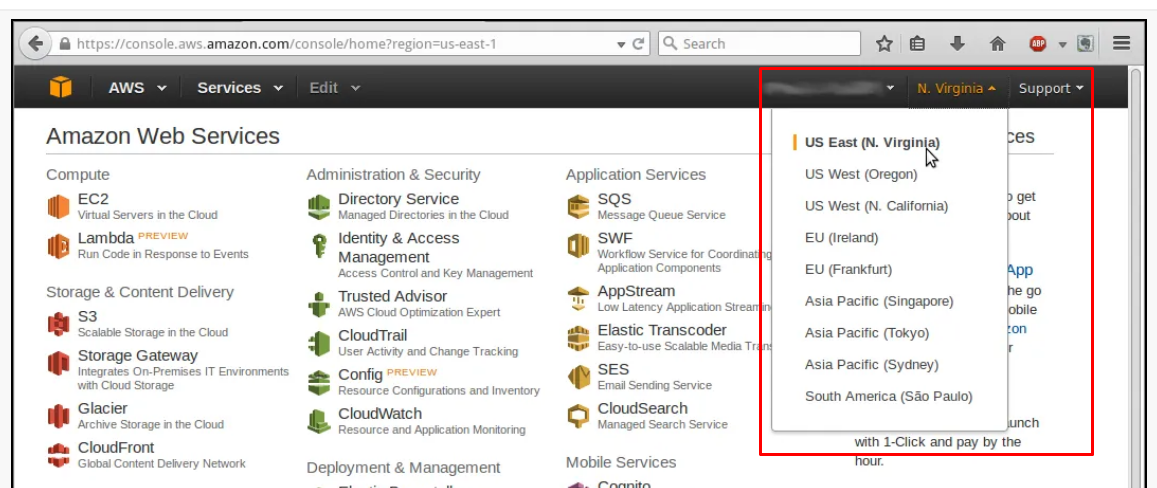Select US East (N. Virginia) region
This screenshot has width=1157, height=488.
(872, 142)
